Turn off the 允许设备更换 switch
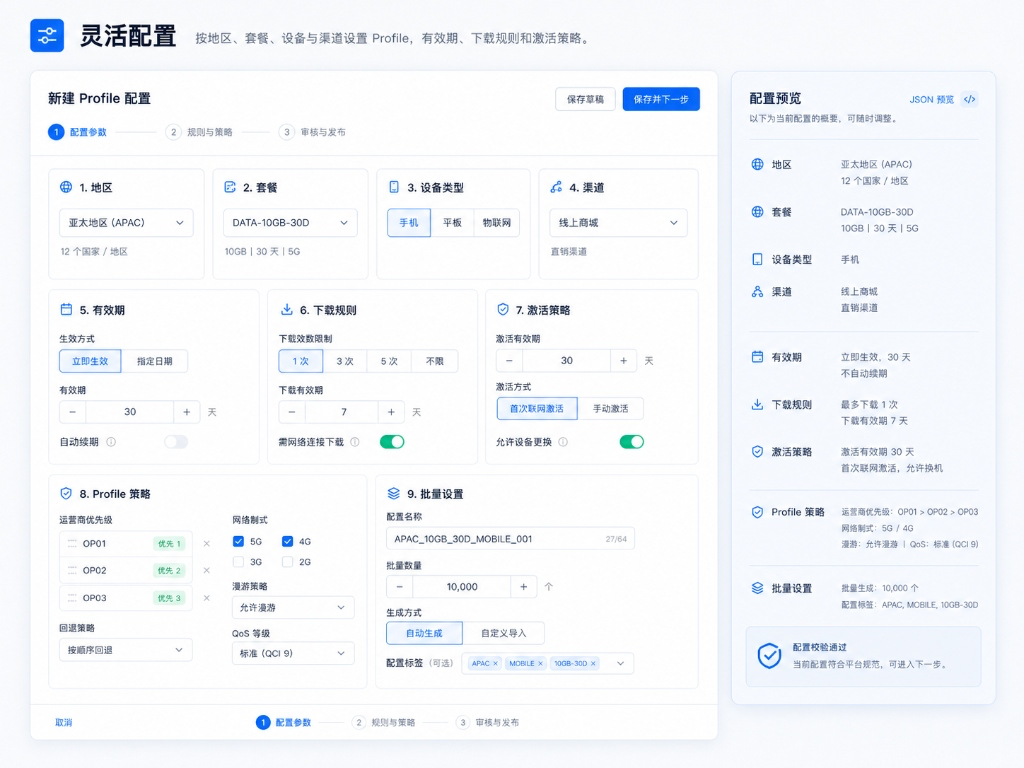Image resolution: width=1024 pixels, height=768 pixels. click(632, 442)
